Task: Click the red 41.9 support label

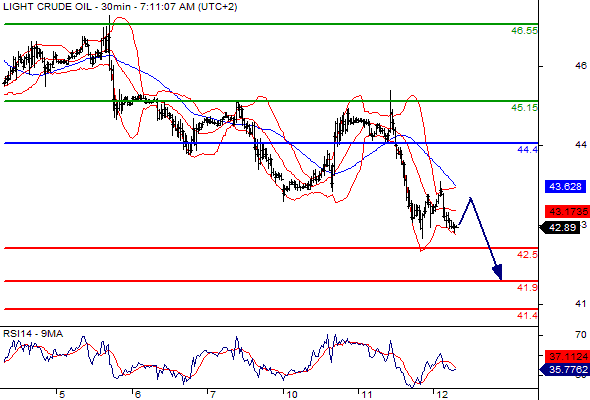Action: [x=528, y=288]
